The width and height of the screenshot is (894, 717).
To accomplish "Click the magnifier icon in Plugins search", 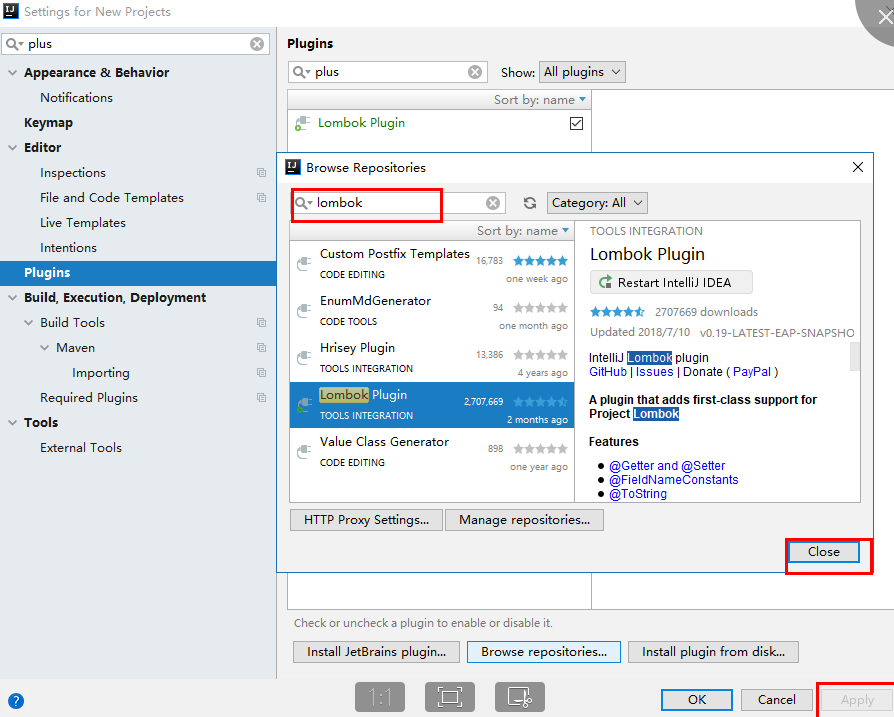I will [x=301, y=72].
